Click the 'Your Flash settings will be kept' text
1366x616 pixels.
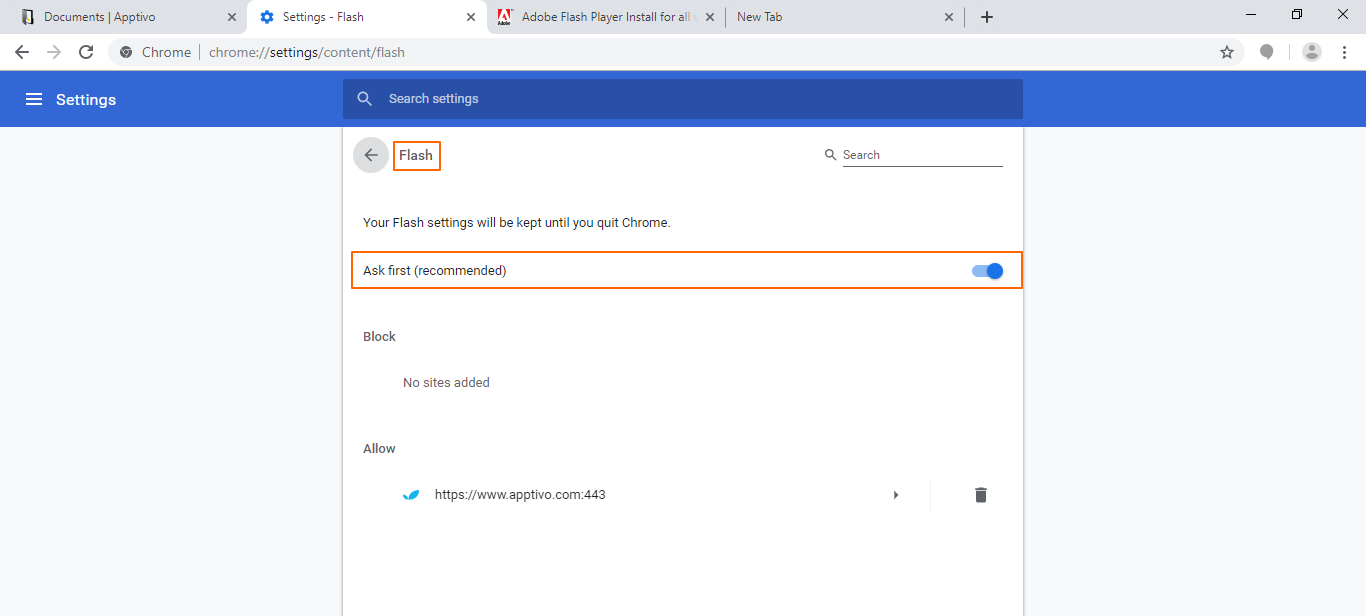coord(516,223)
